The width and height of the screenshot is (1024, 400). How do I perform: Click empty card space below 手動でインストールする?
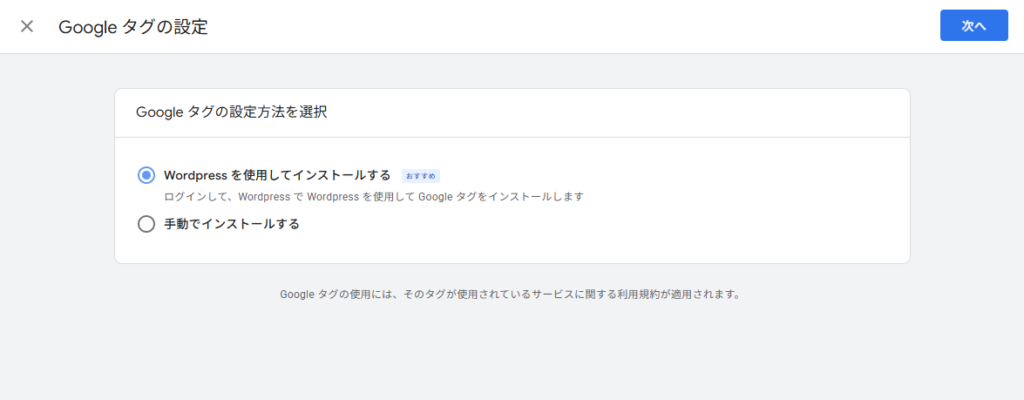point(500,248)
